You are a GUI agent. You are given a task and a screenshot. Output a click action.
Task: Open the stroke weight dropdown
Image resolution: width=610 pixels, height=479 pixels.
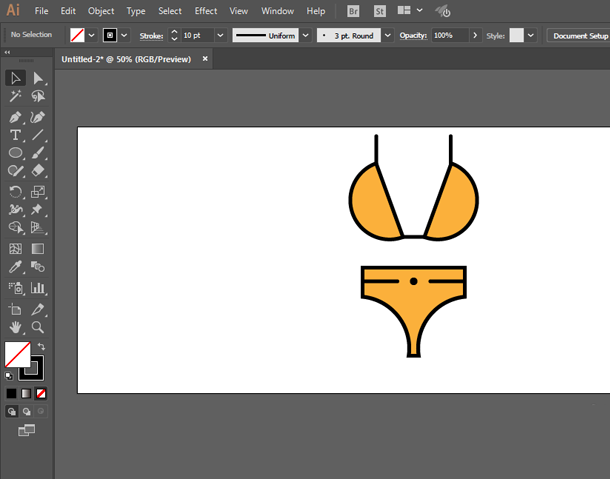point(222,35)
